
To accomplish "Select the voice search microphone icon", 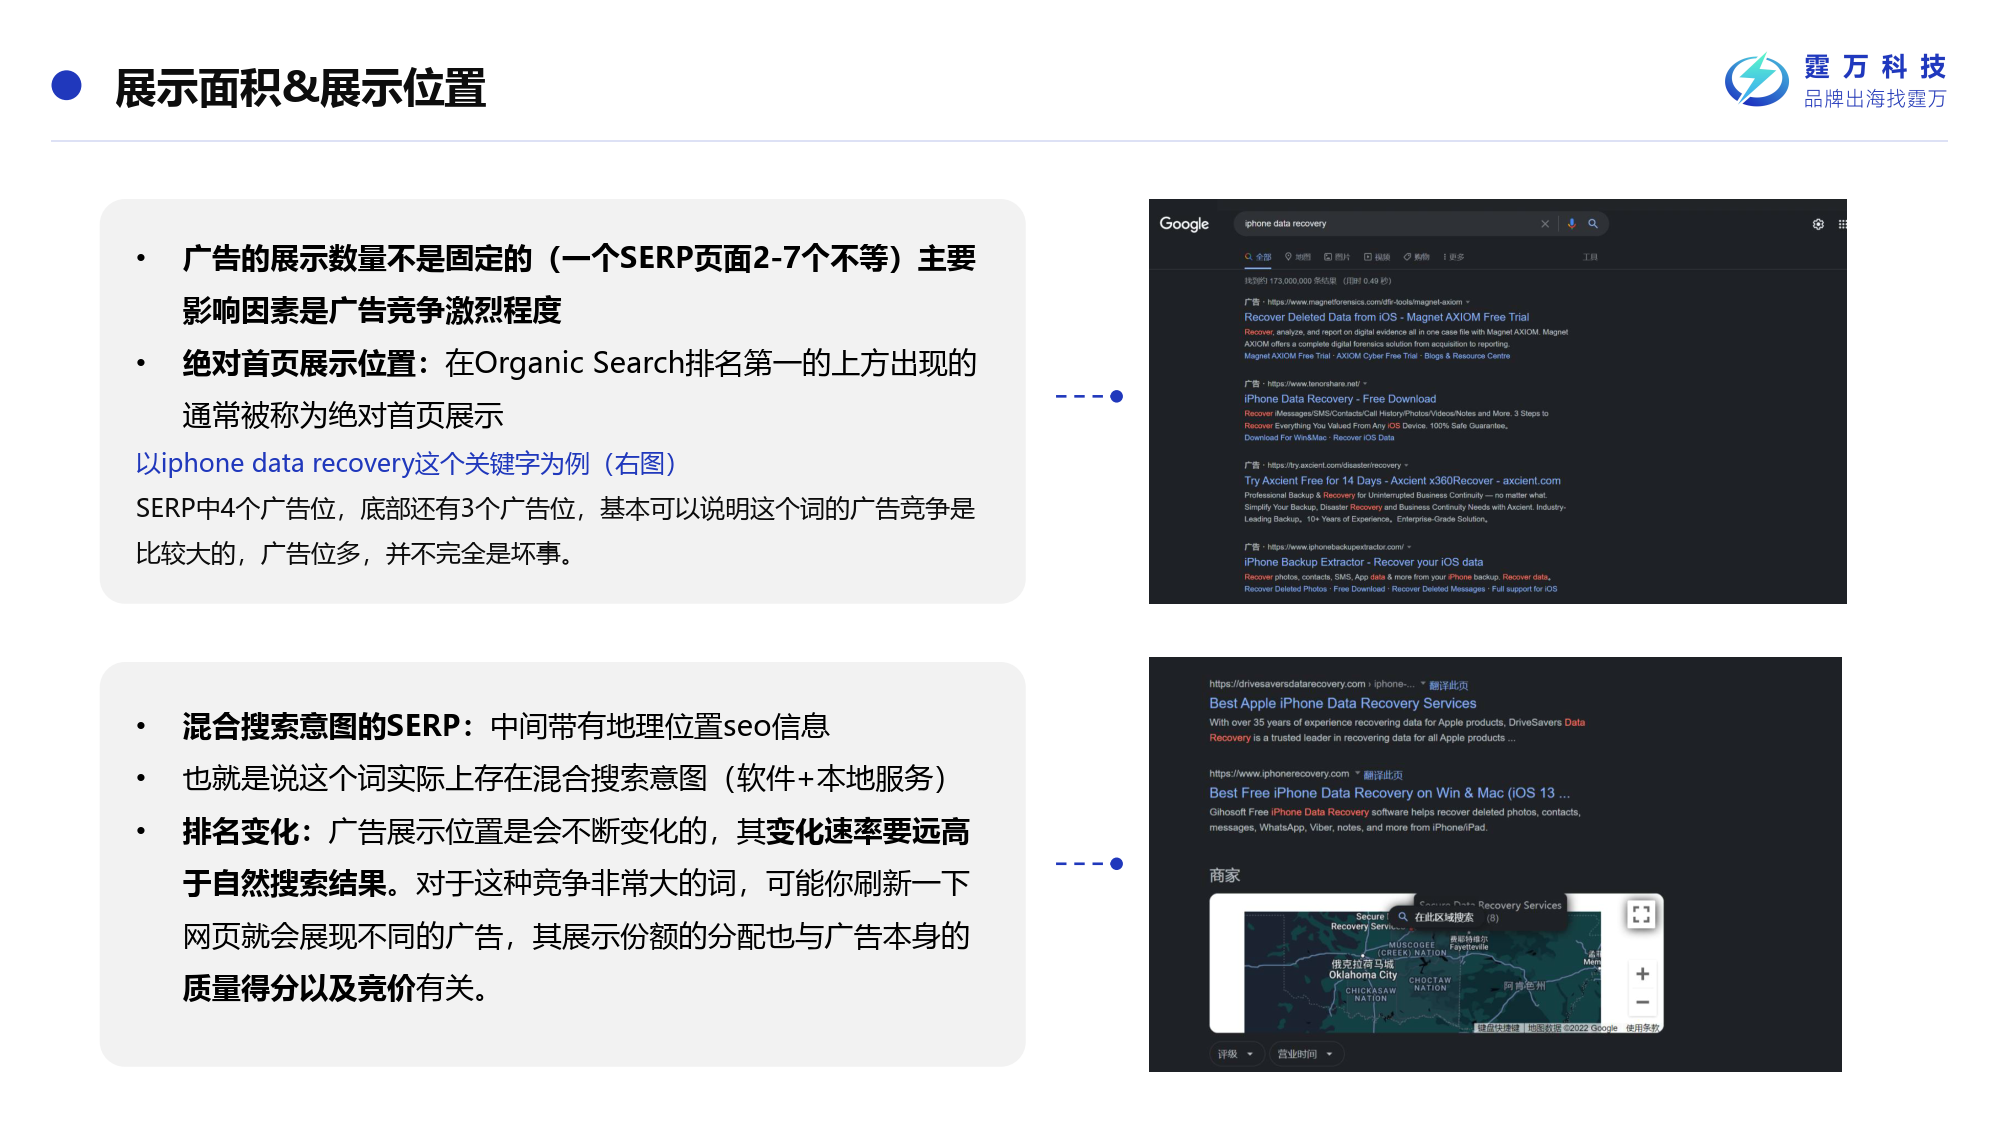I will click(1572, 224).
